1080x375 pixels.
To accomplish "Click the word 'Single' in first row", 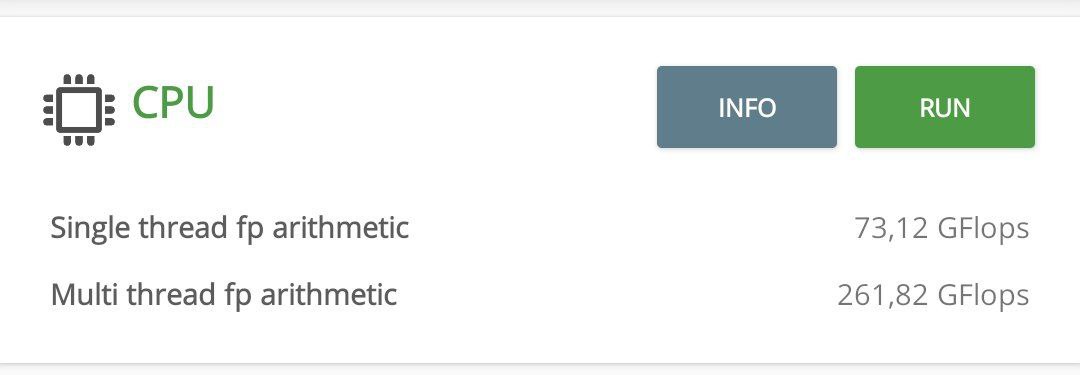I will [x=90, y=228].
